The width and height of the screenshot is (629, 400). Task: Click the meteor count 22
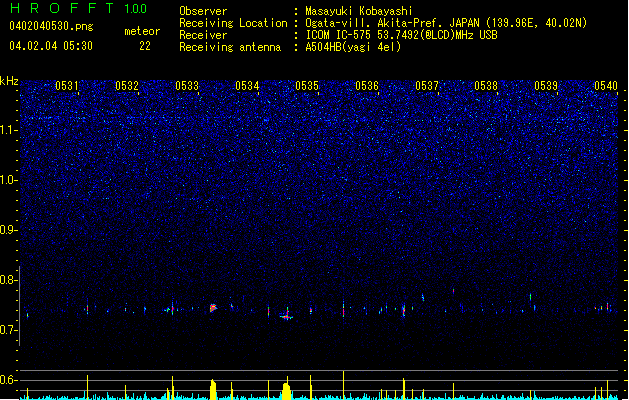click(145, 46)
